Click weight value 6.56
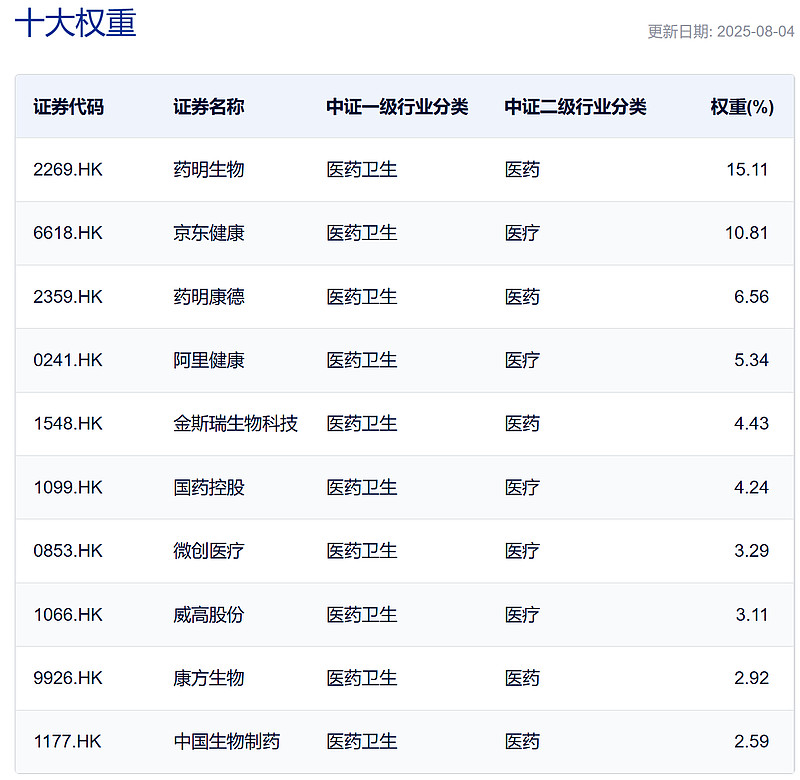Screen dimensions: 800x780 coord(751,297)
